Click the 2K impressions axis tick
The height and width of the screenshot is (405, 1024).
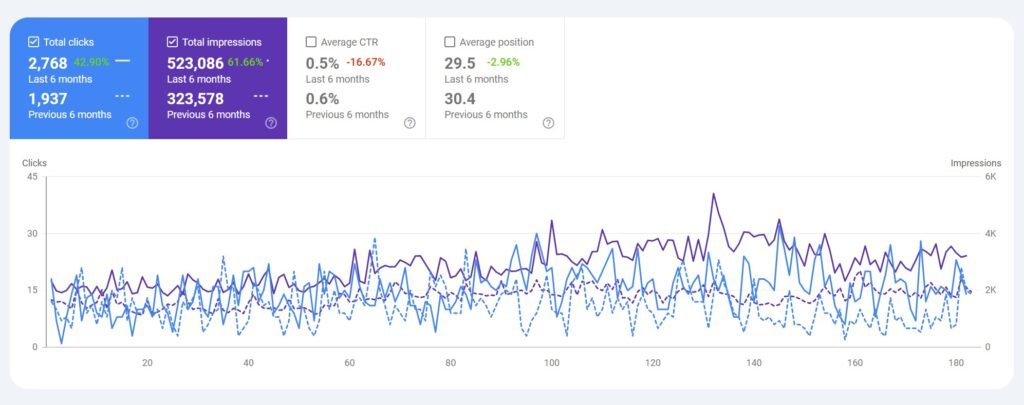coord(990,290)
